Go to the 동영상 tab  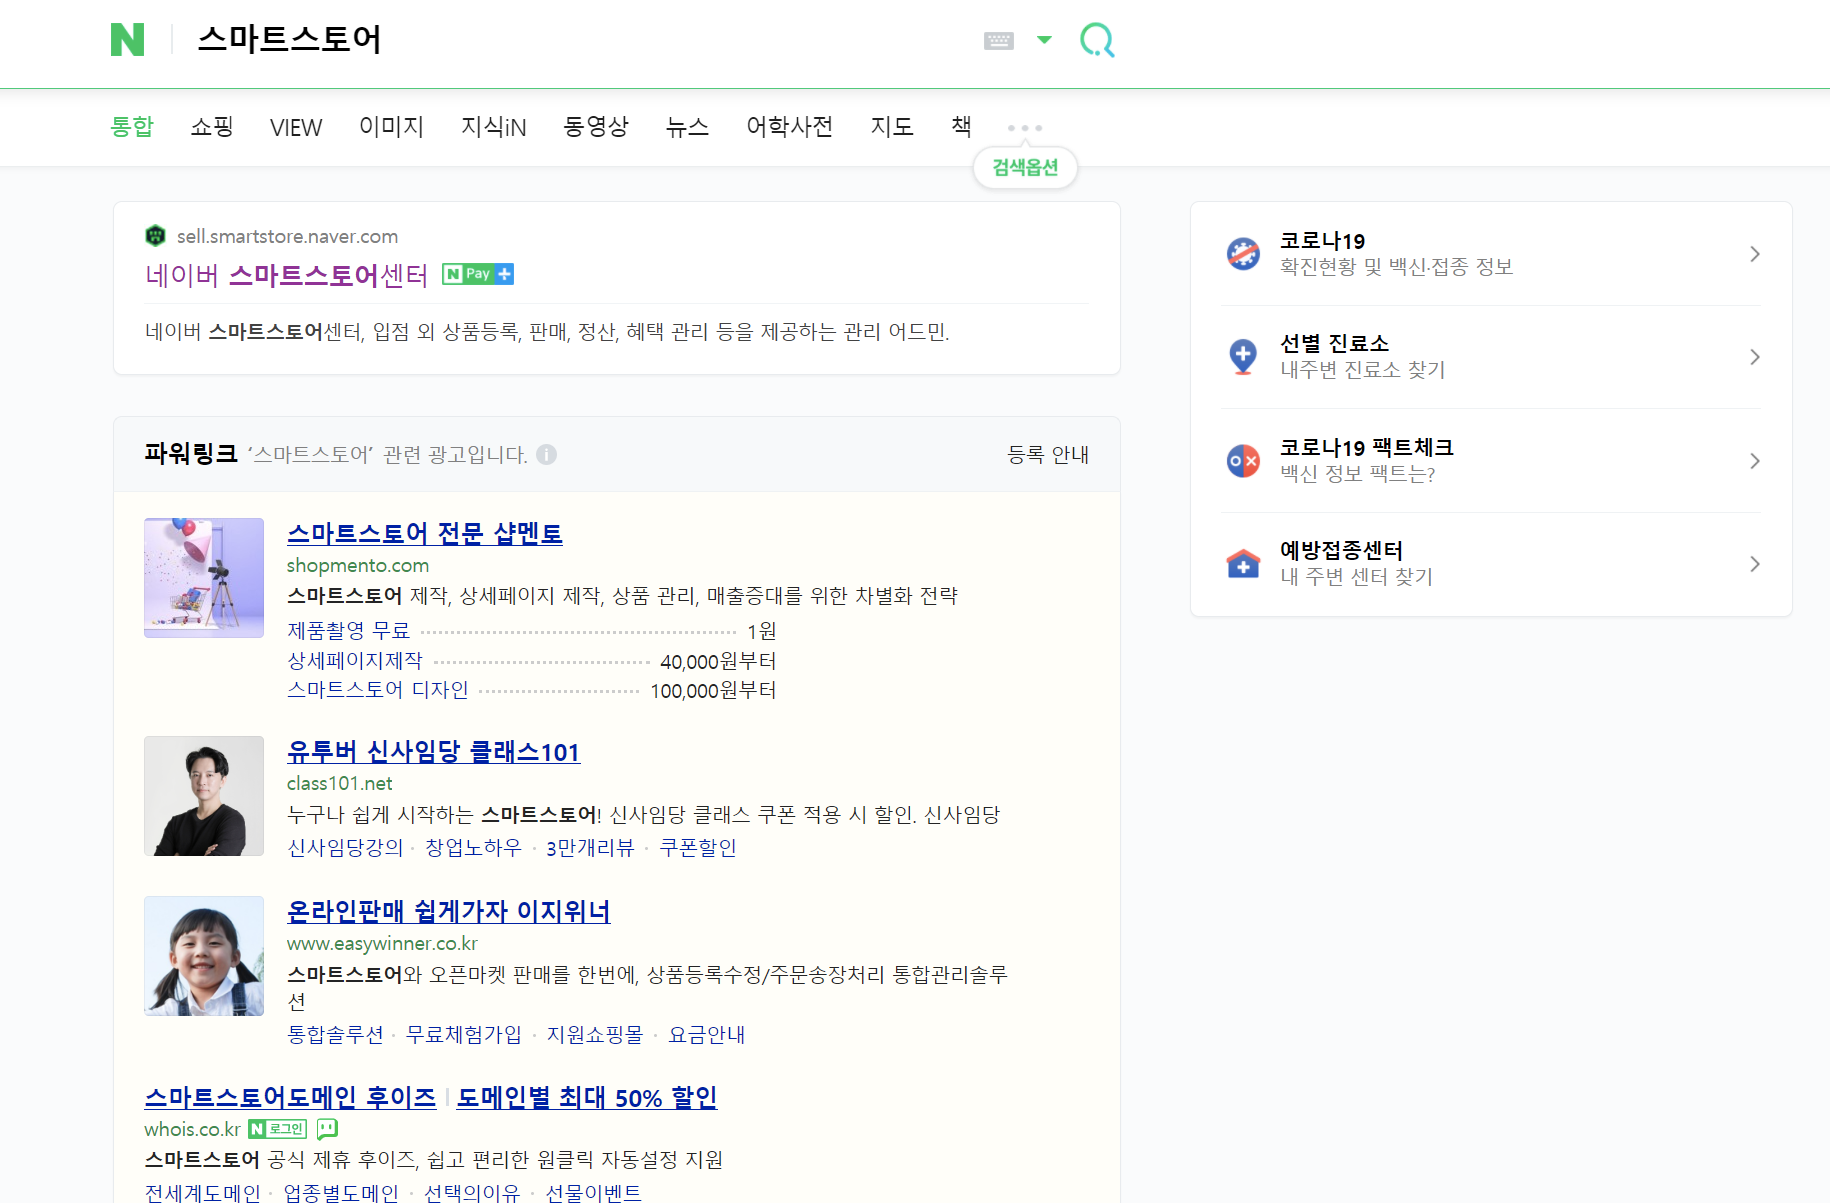coord(596,127)
